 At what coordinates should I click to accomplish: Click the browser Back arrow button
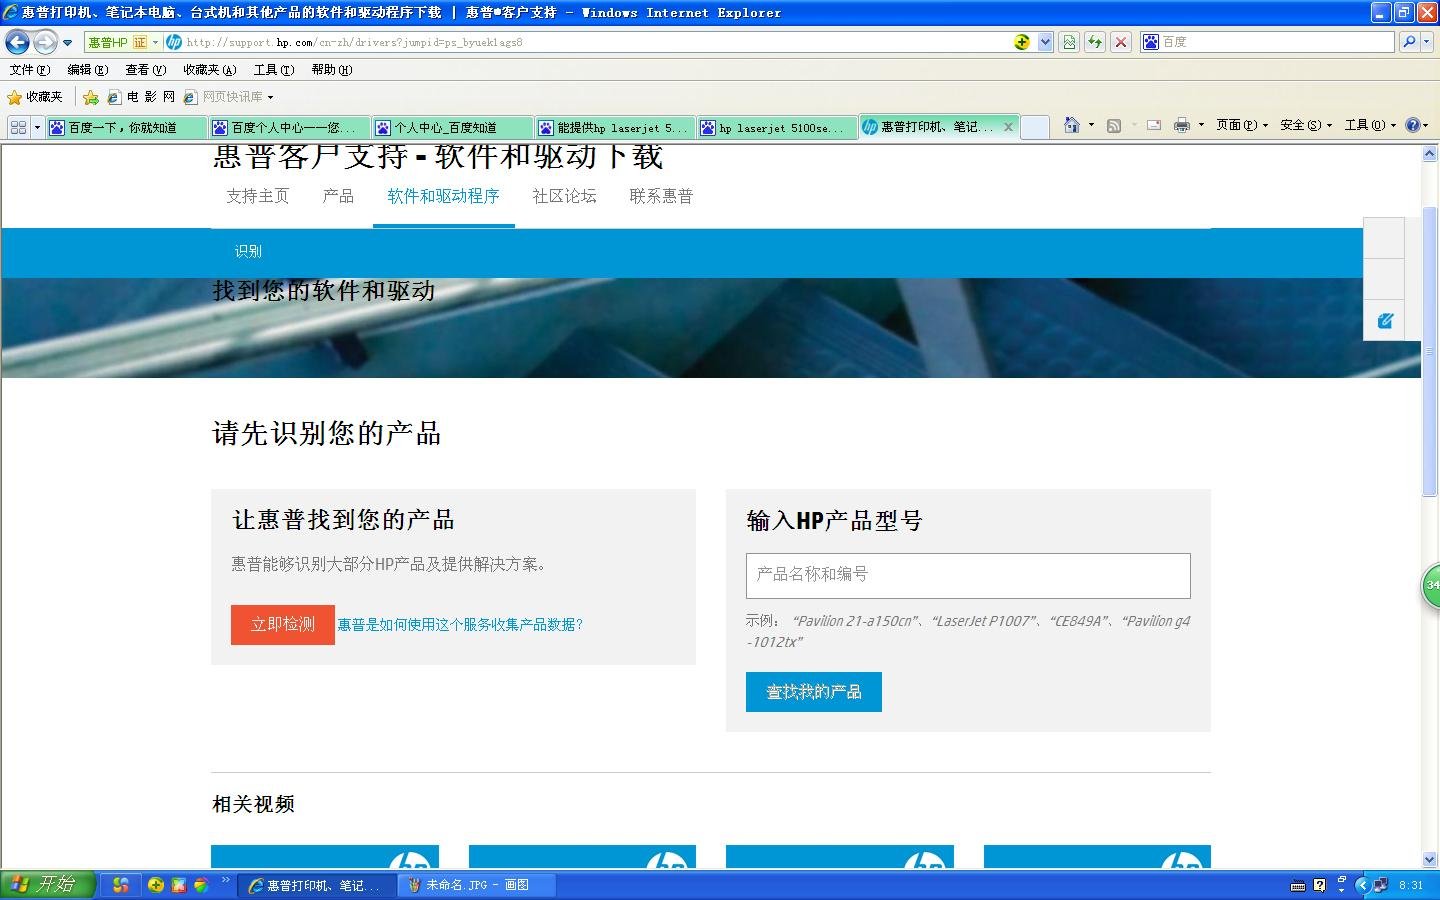pos(17,42)
